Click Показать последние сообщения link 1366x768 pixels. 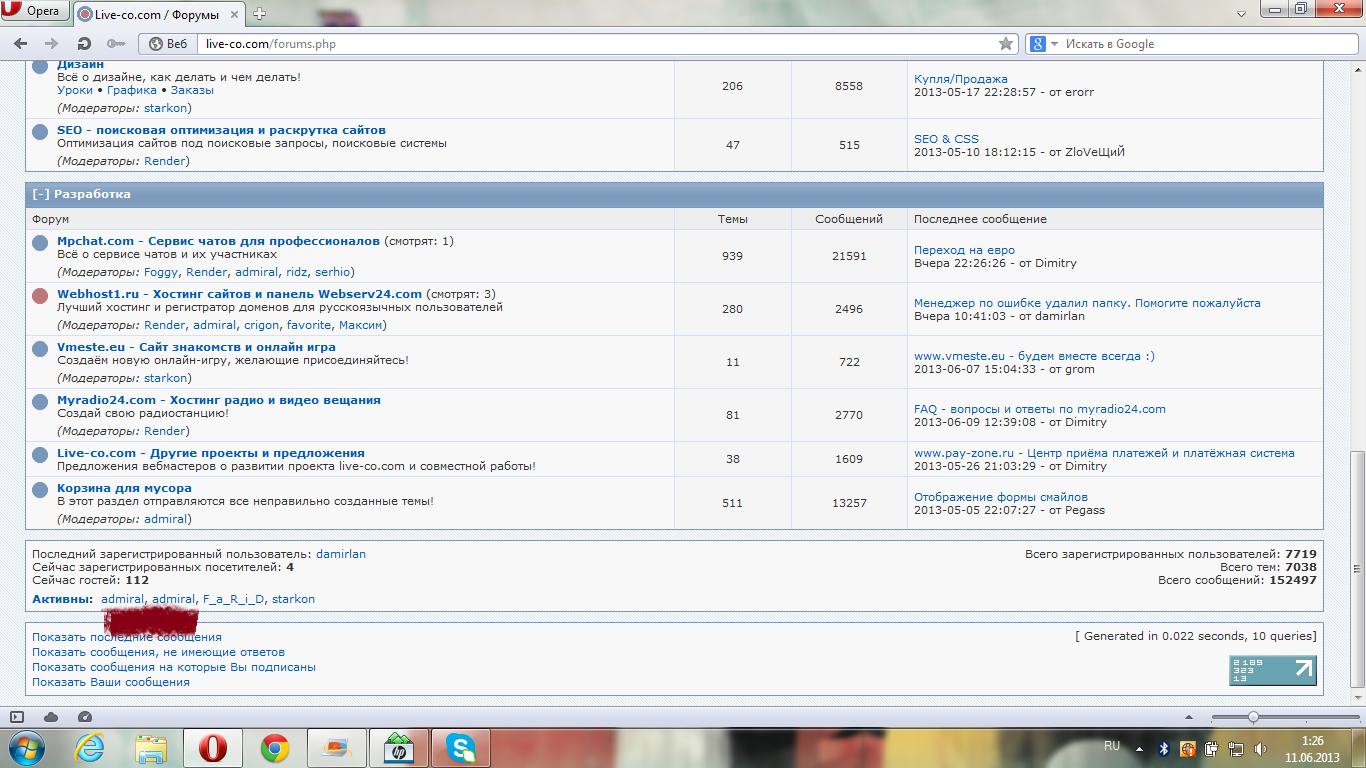click(127, 637)
